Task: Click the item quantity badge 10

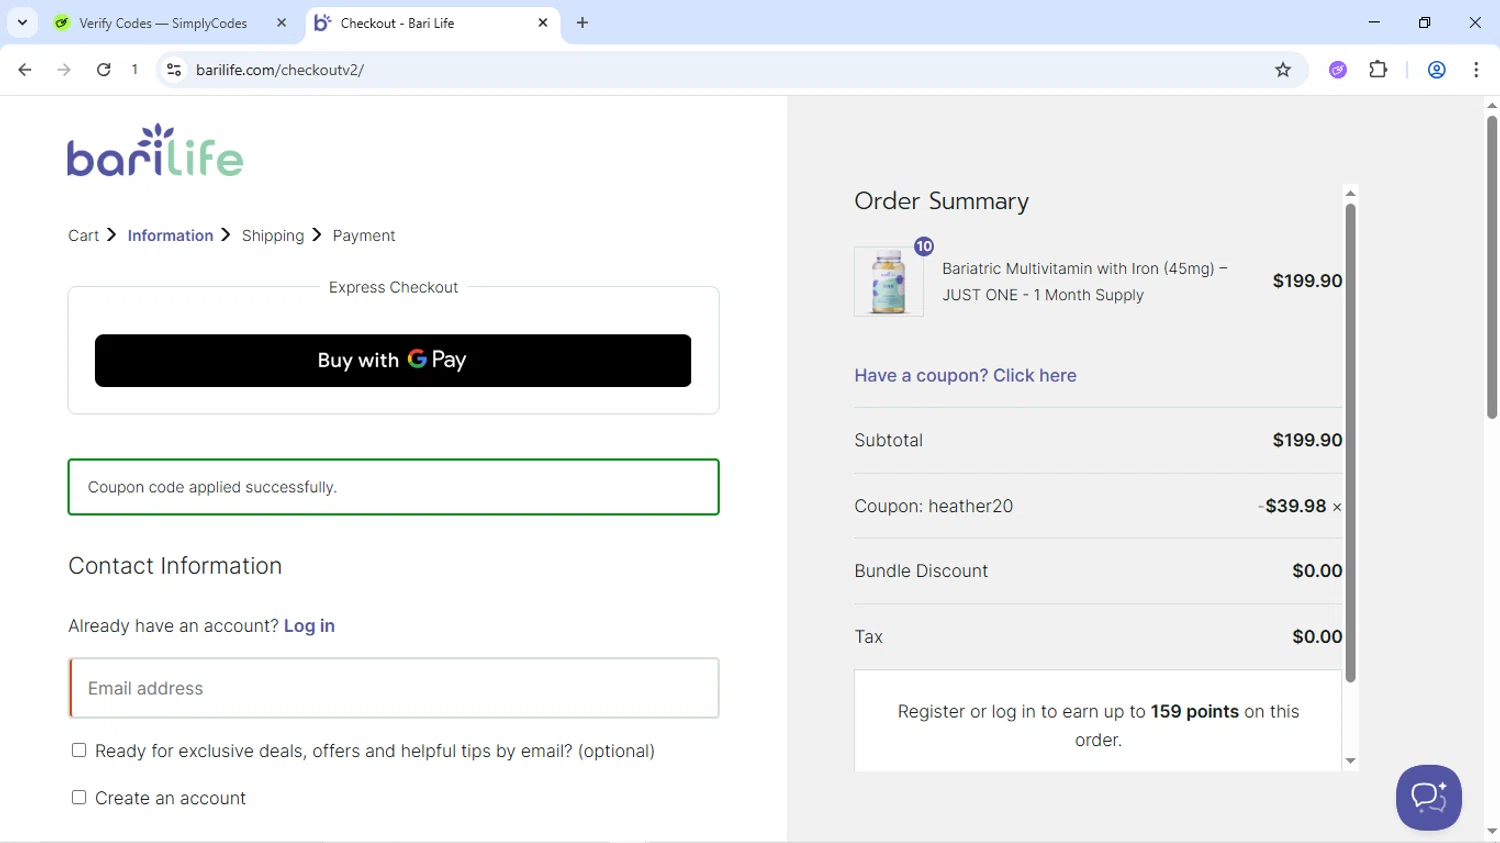Action: click(x=923, y=246)
